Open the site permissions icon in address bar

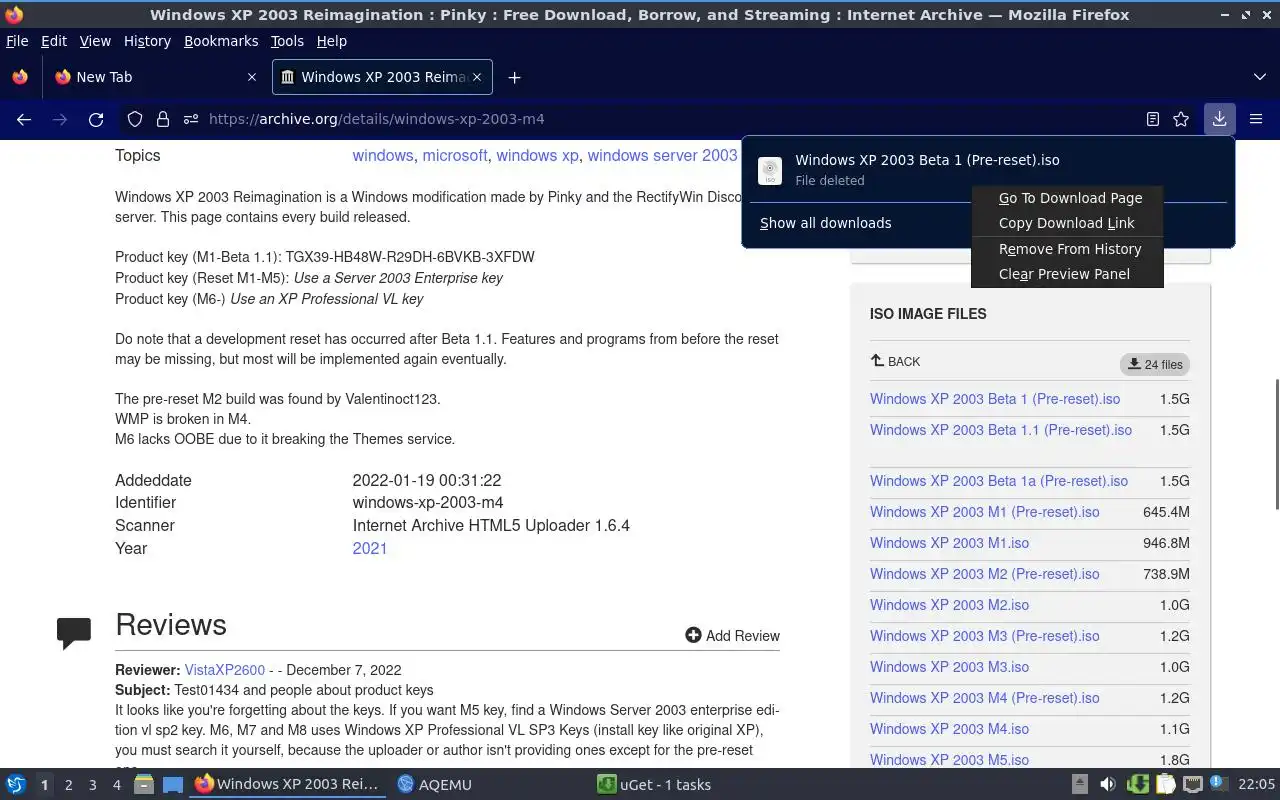tap(191, 119)
